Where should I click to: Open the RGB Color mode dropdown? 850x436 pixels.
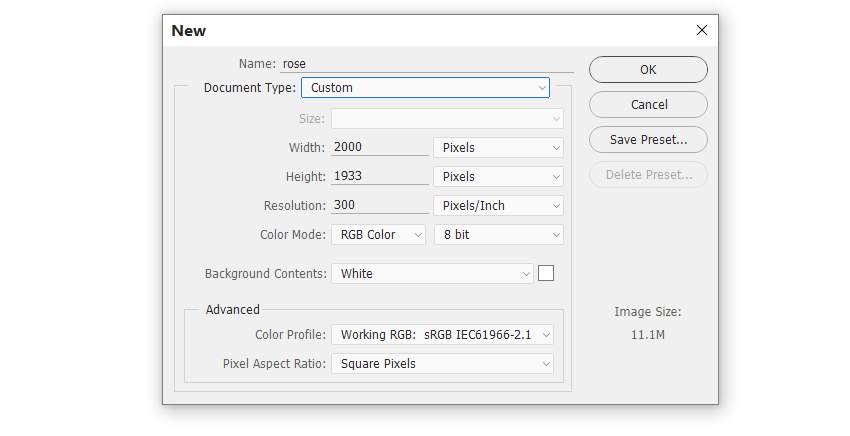point(378,235)
